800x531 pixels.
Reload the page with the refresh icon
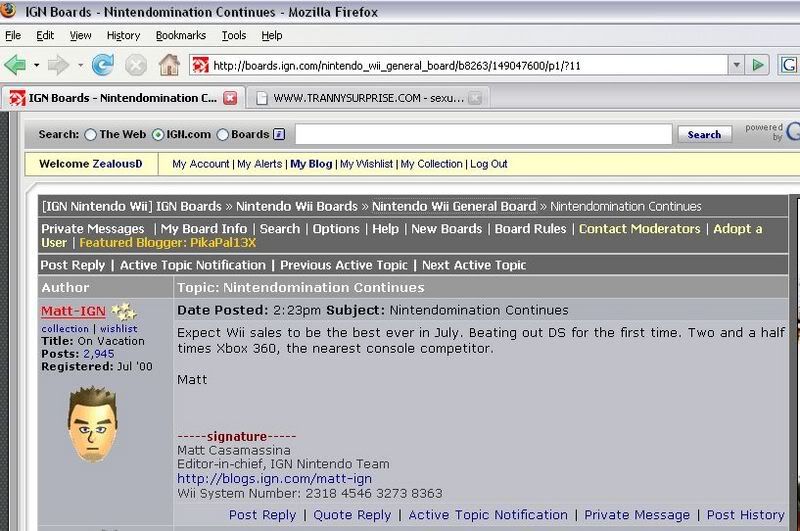coord(103,65)
